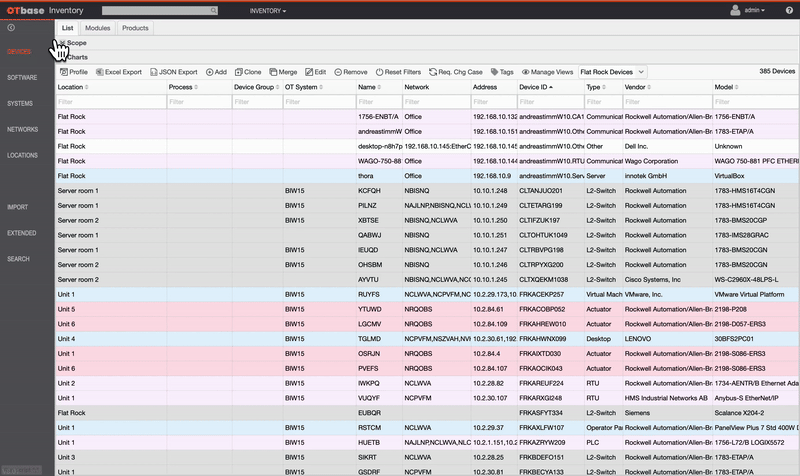Remove the selected device
Image resolution: width=800 pixels, height=476 pixels.
[x=351, y=72]
